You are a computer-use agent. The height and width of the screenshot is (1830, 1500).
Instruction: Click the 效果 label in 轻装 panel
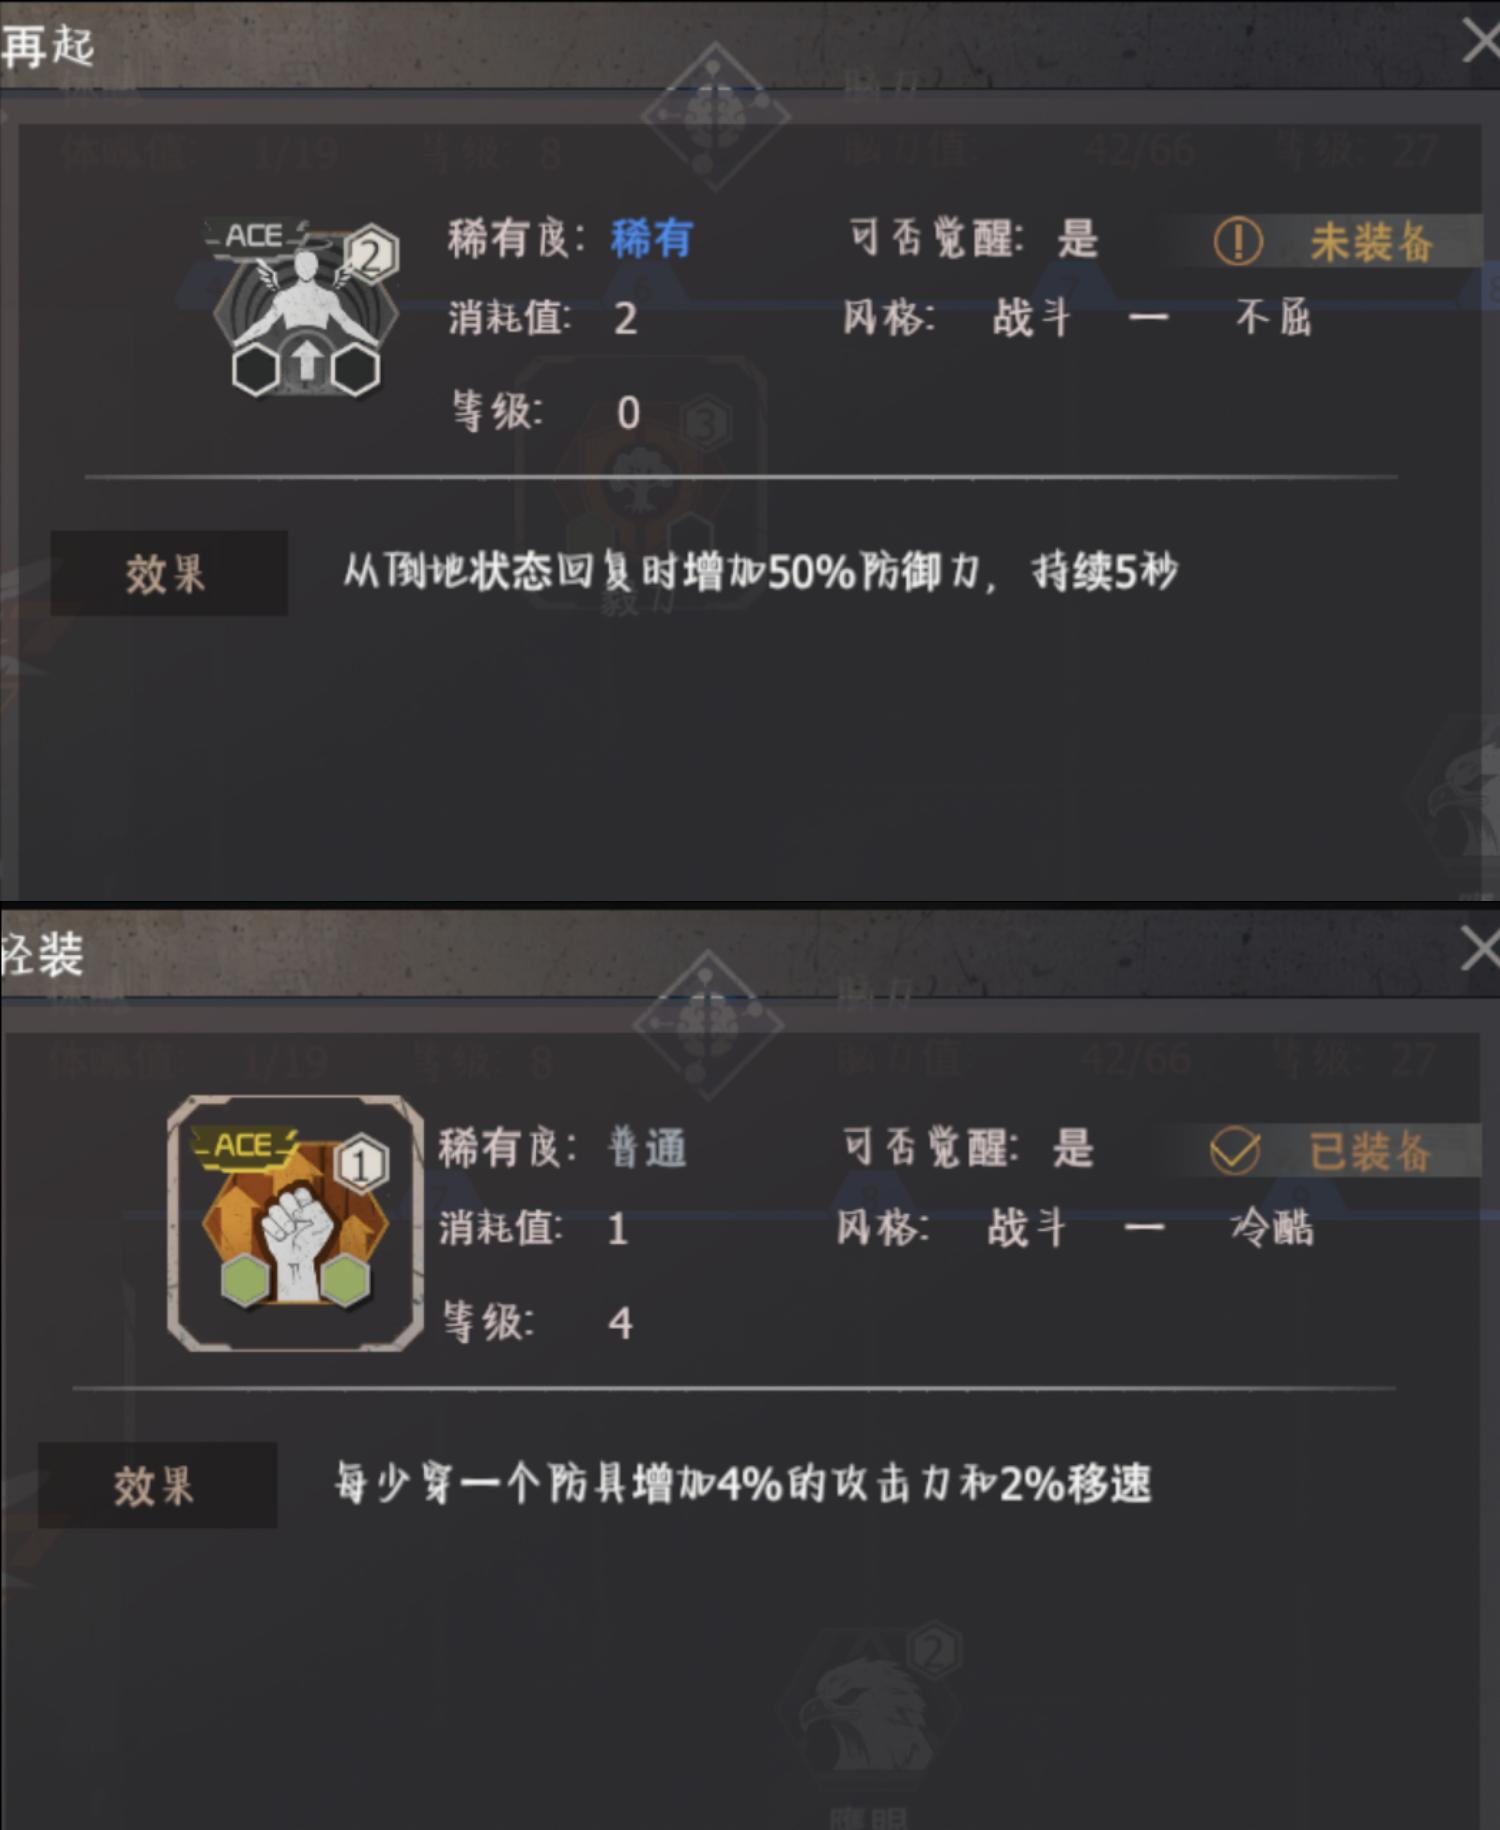pos(156,1485)
